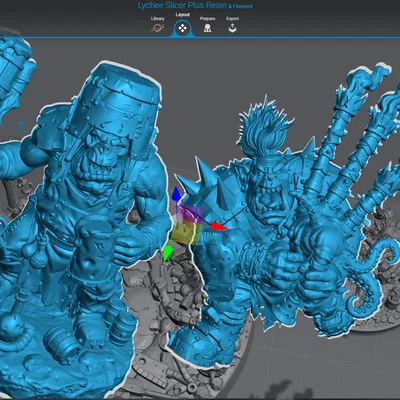Switch to the Layout tab
The height and width of the screenshot is (400, 400).
tap(182, 25)
